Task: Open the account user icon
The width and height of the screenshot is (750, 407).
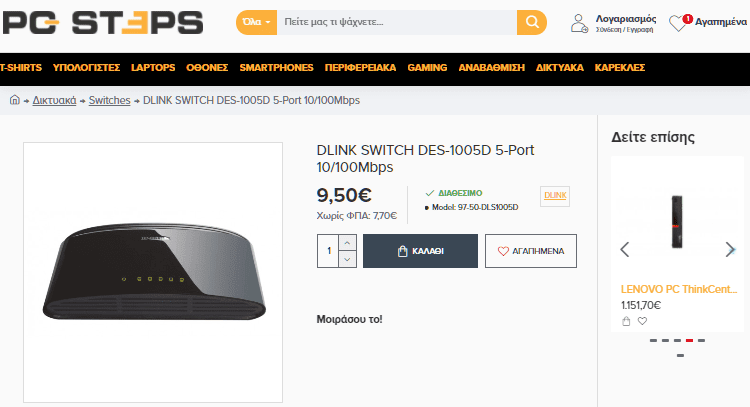Action: [579, 23]
